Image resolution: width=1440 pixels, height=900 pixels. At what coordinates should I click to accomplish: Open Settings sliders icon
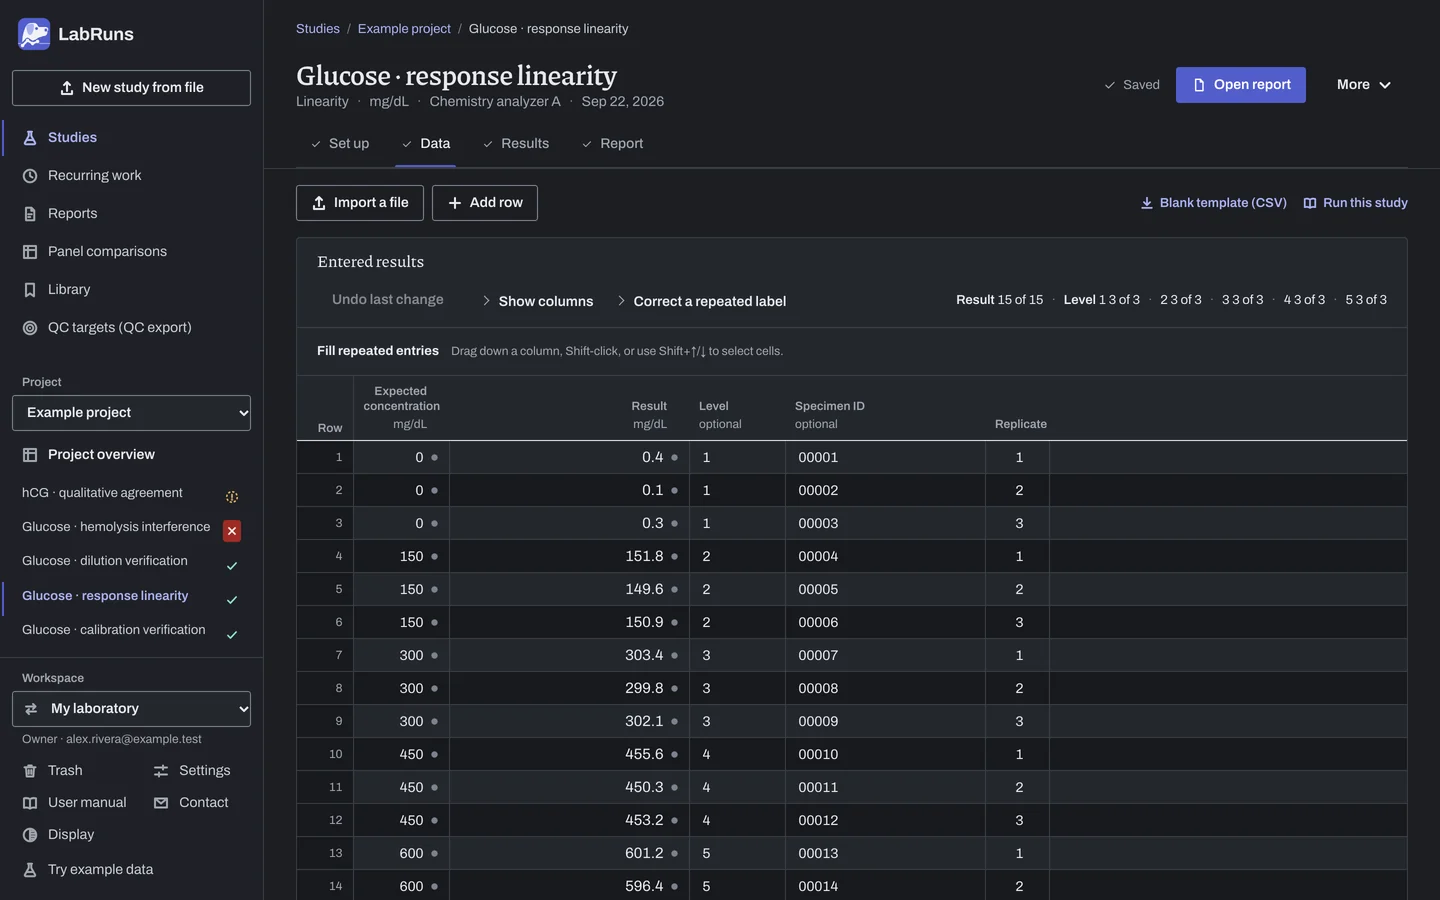(x=161, y=771)
